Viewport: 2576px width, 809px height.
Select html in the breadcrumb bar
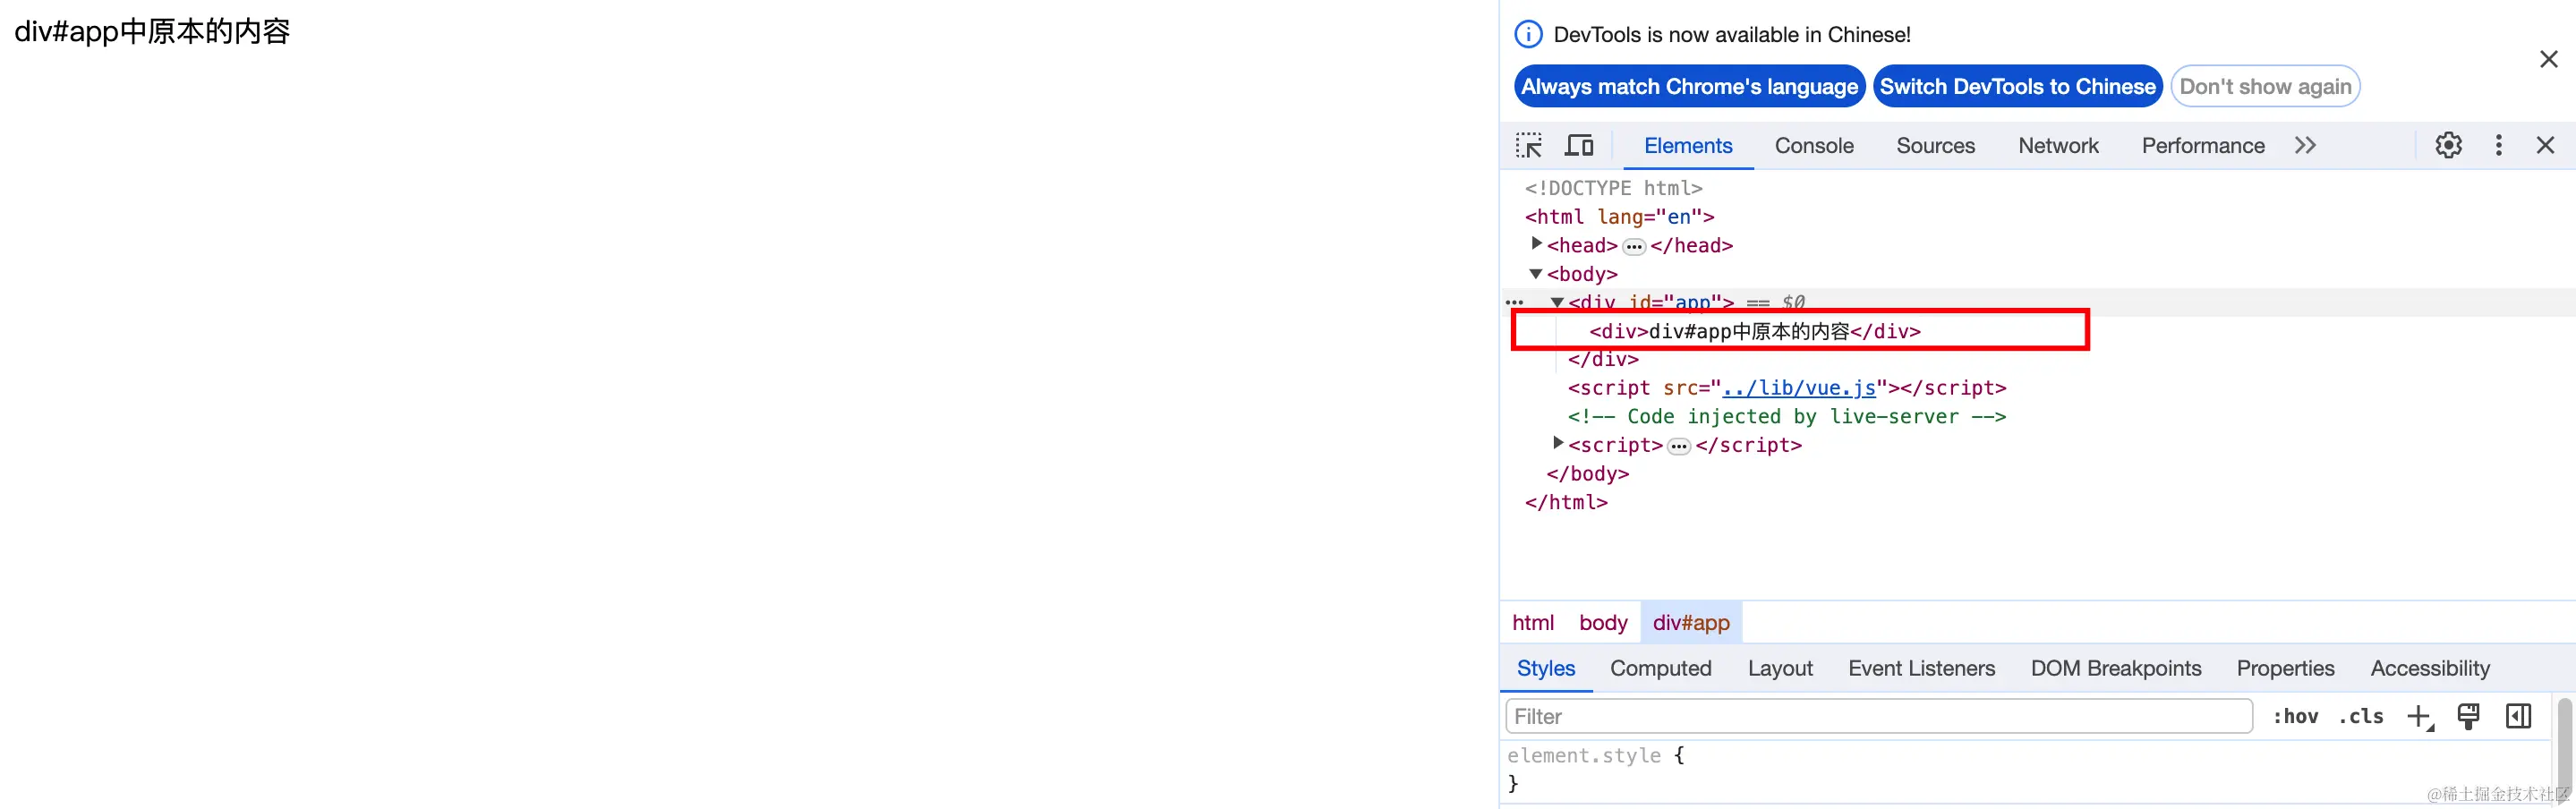[1533, 623]
